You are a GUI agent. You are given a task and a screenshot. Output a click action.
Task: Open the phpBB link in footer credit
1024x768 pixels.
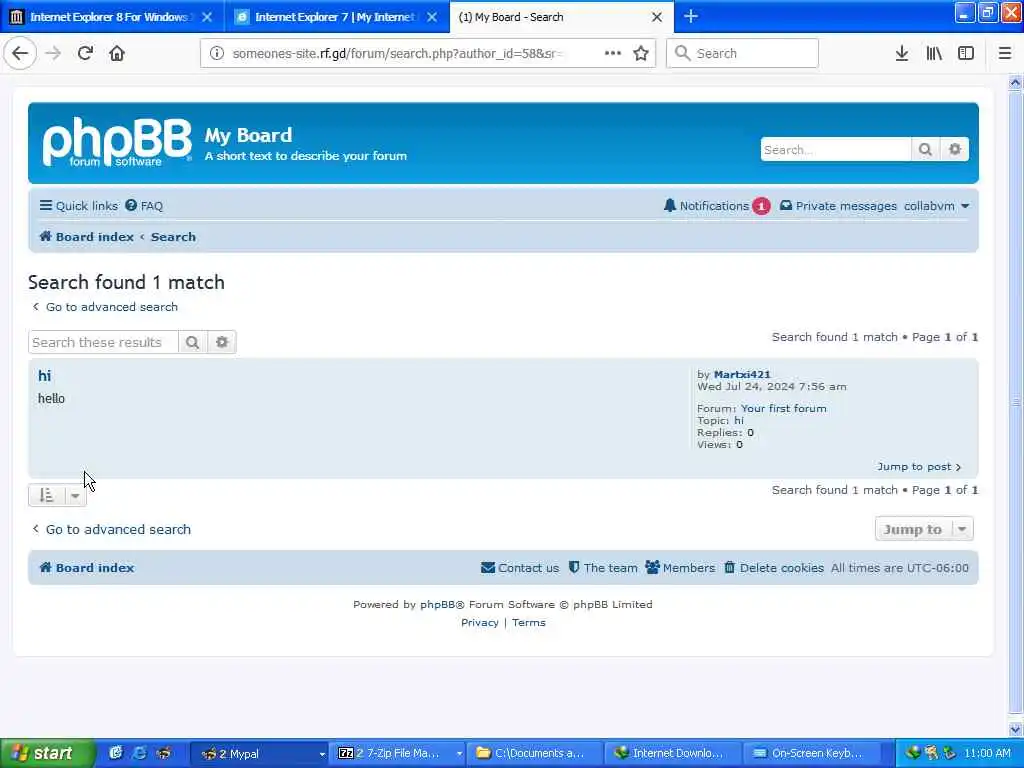pyautogui.click(x=441, y=605)
